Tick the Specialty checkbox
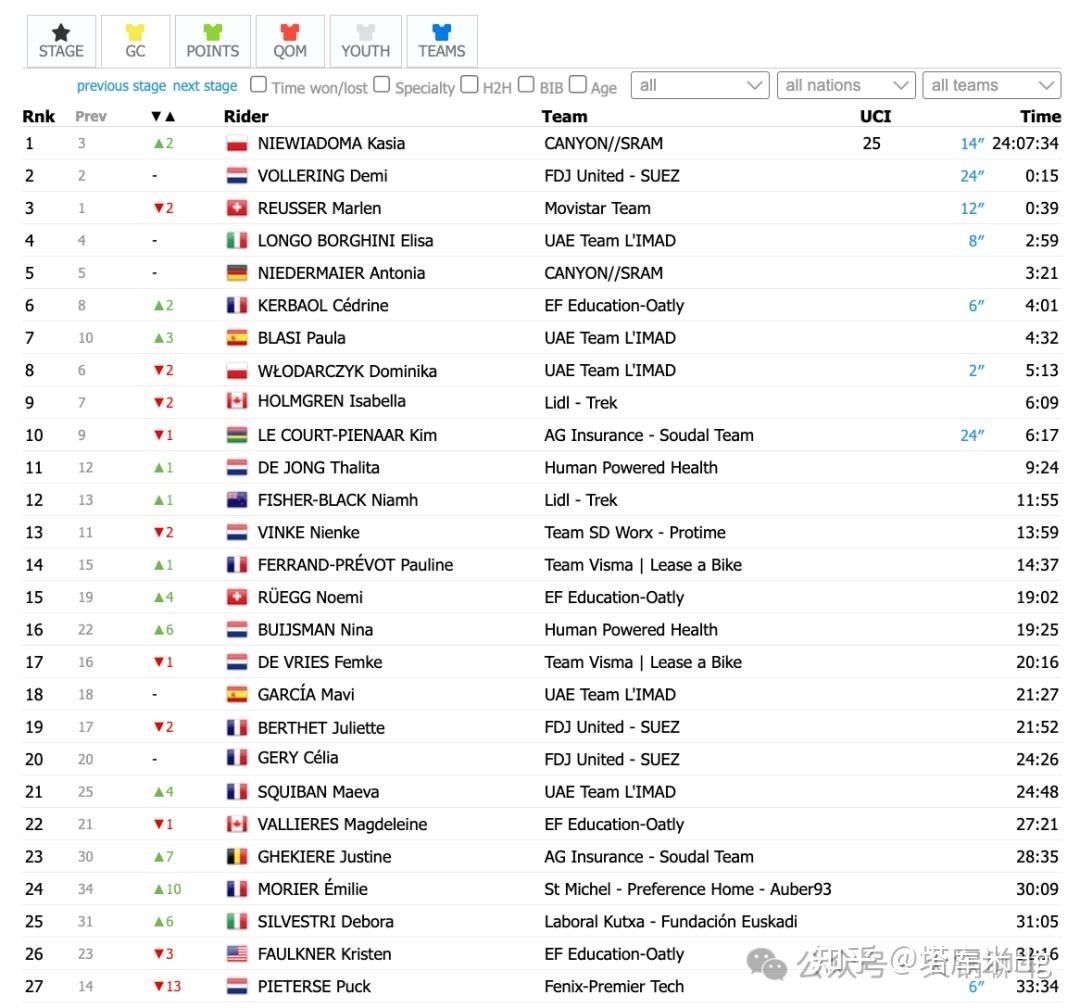Viewport: 1080px width, 1008px height. click(x=382, y=85)
